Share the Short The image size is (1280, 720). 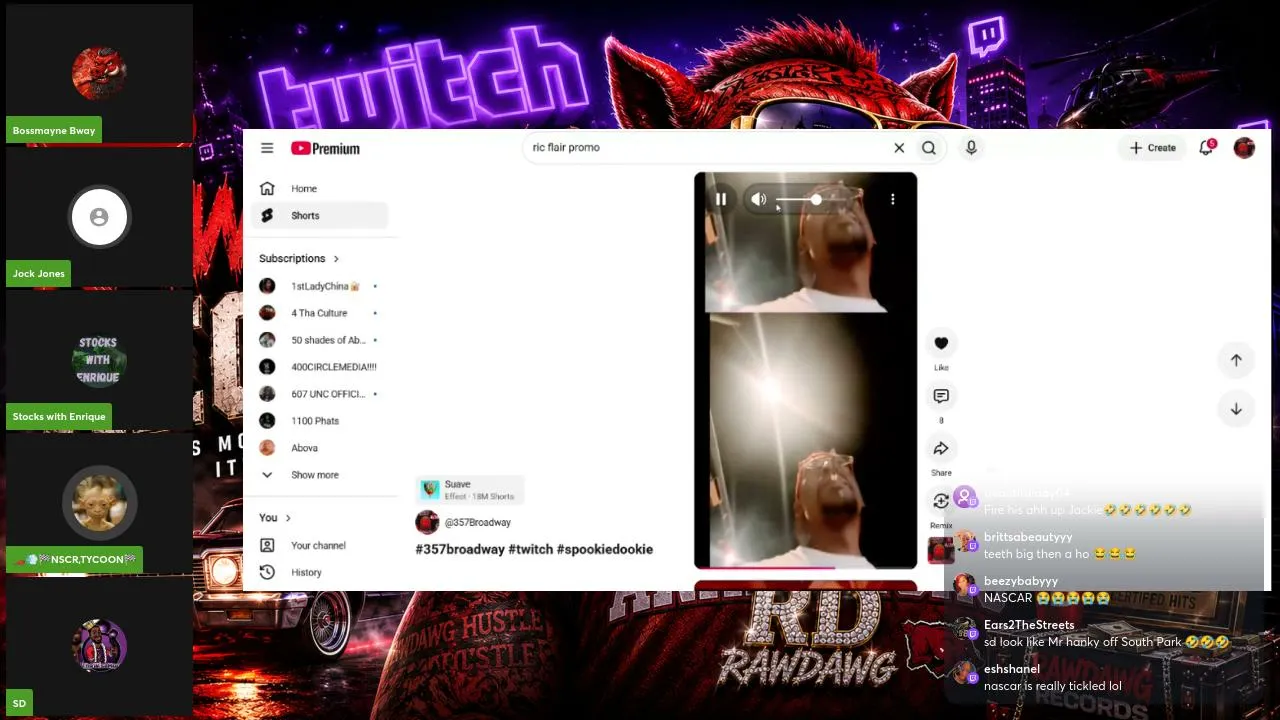coord(941,449)
